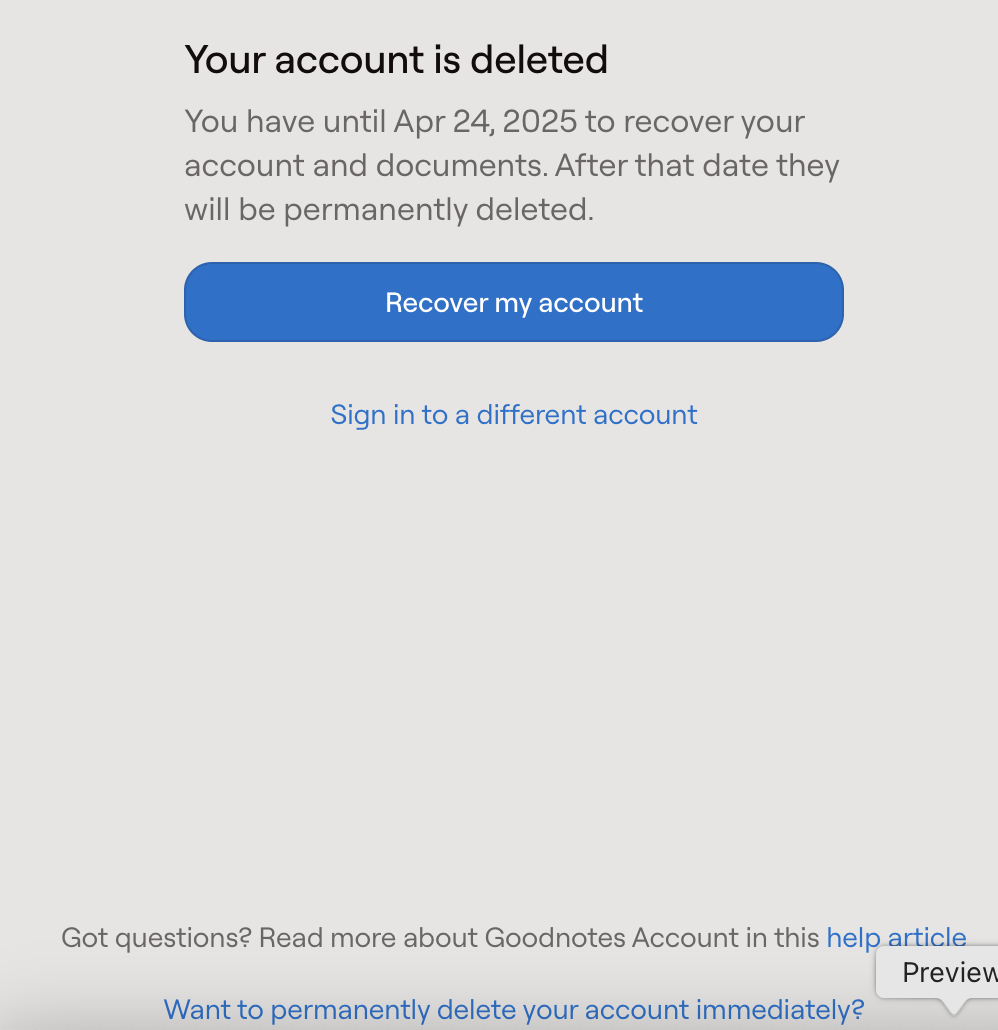Click the word "immediately?" in the bottom link
This screenshot has height=1030, width=998.
pos(779,1009)
